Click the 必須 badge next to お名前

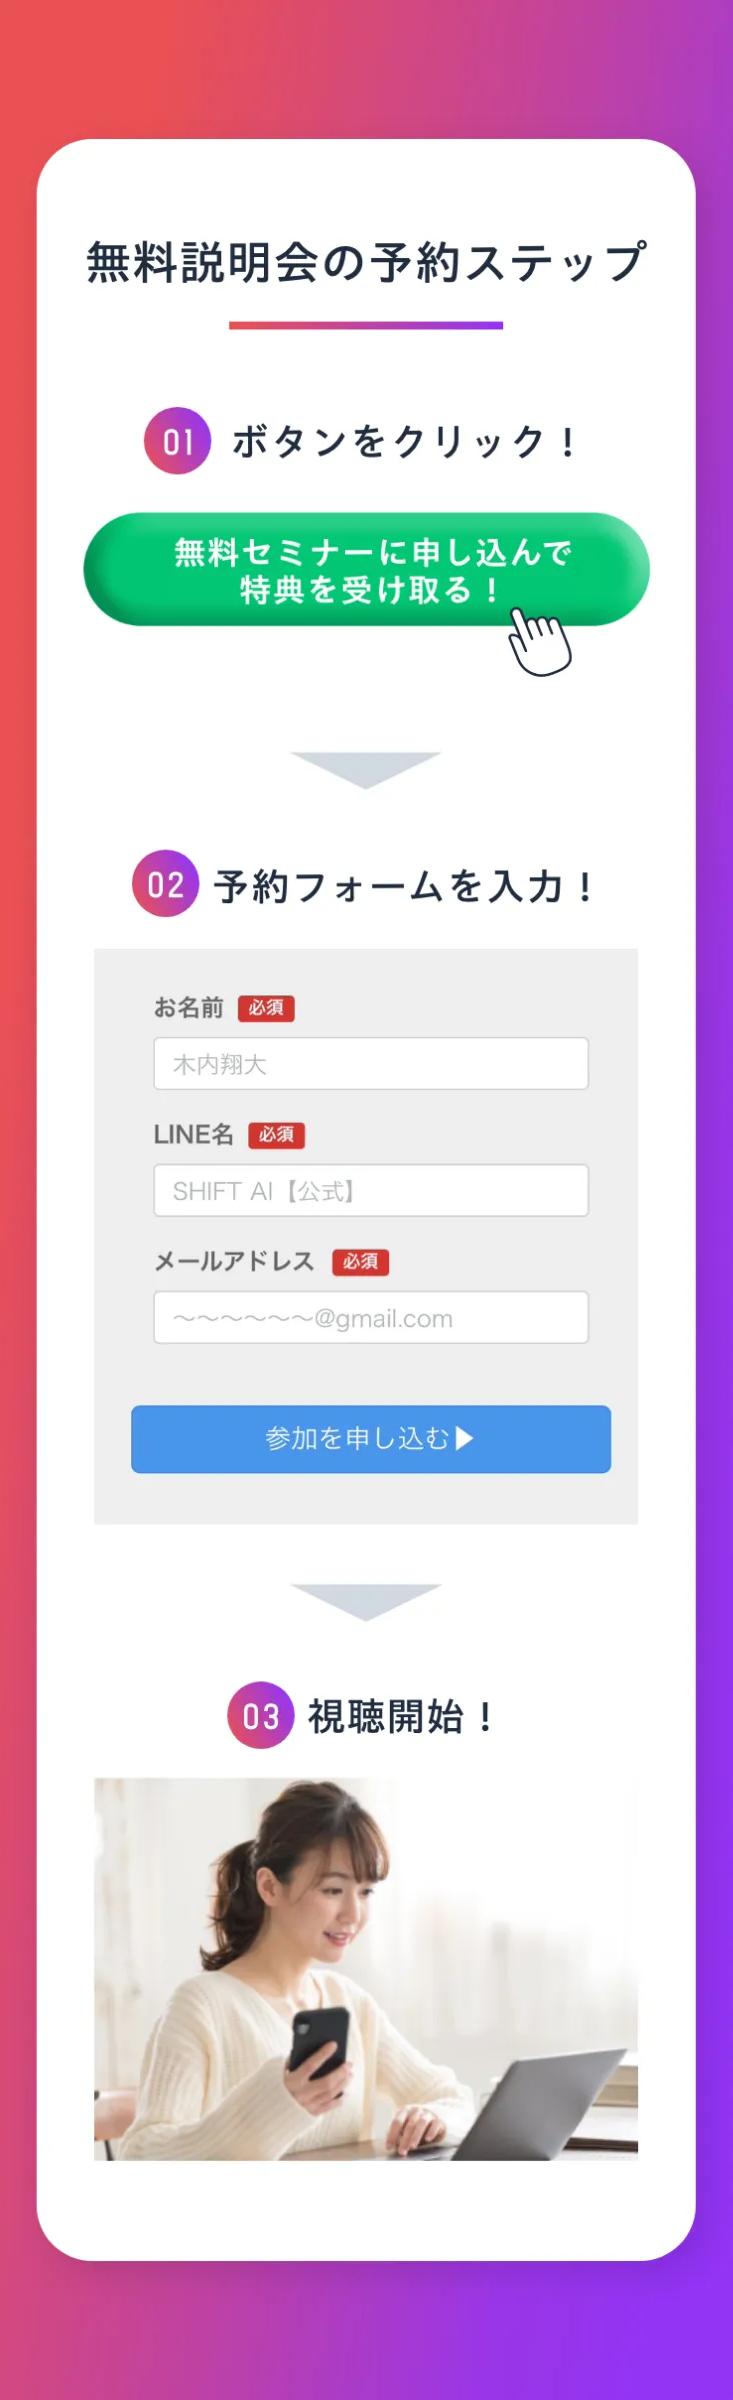267,1009
